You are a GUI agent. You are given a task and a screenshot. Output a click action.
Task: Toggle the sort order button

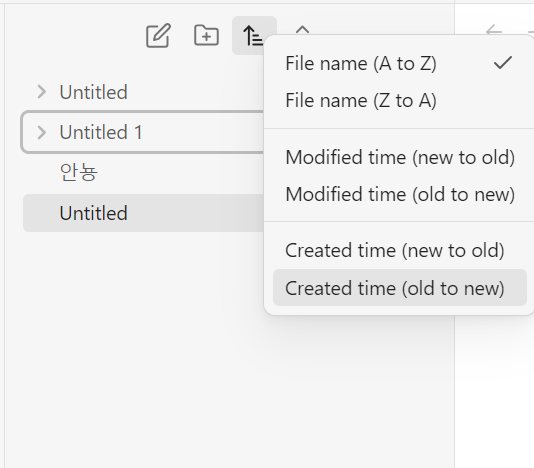coord(253,35)
